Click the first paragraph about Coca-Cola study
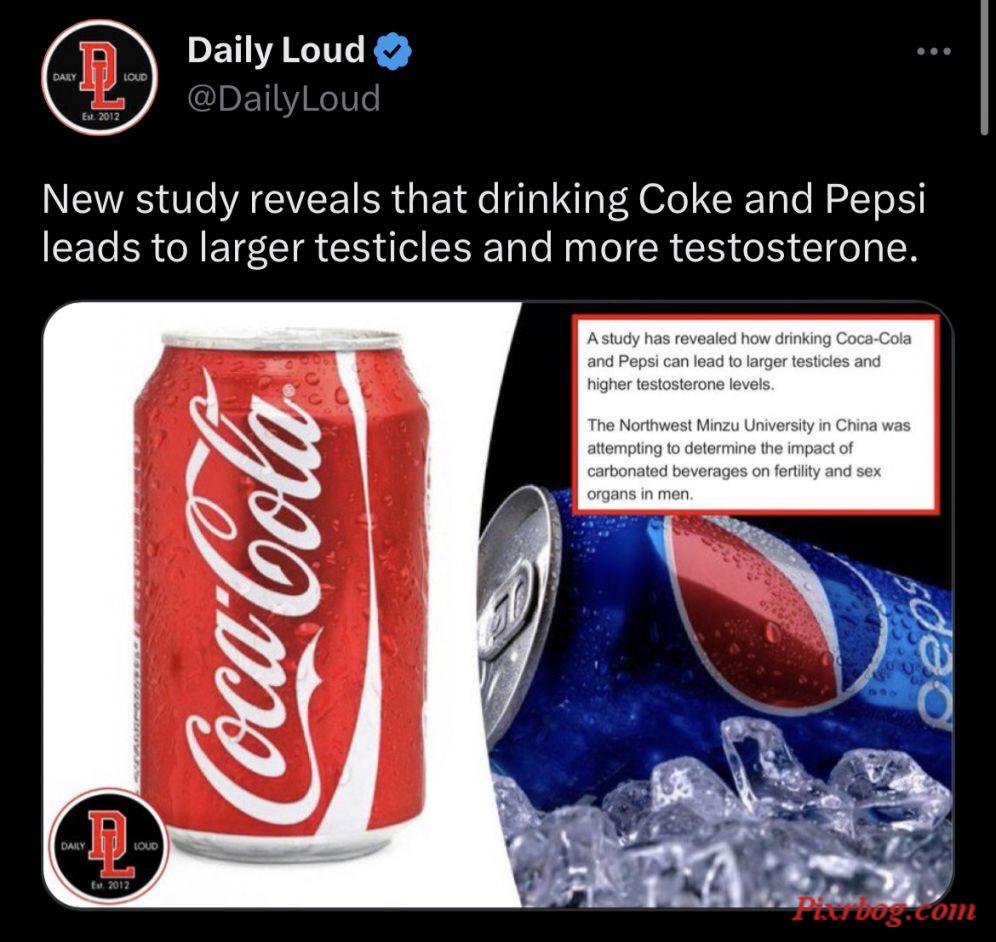 pyautogui.click(x=749, y=361)
